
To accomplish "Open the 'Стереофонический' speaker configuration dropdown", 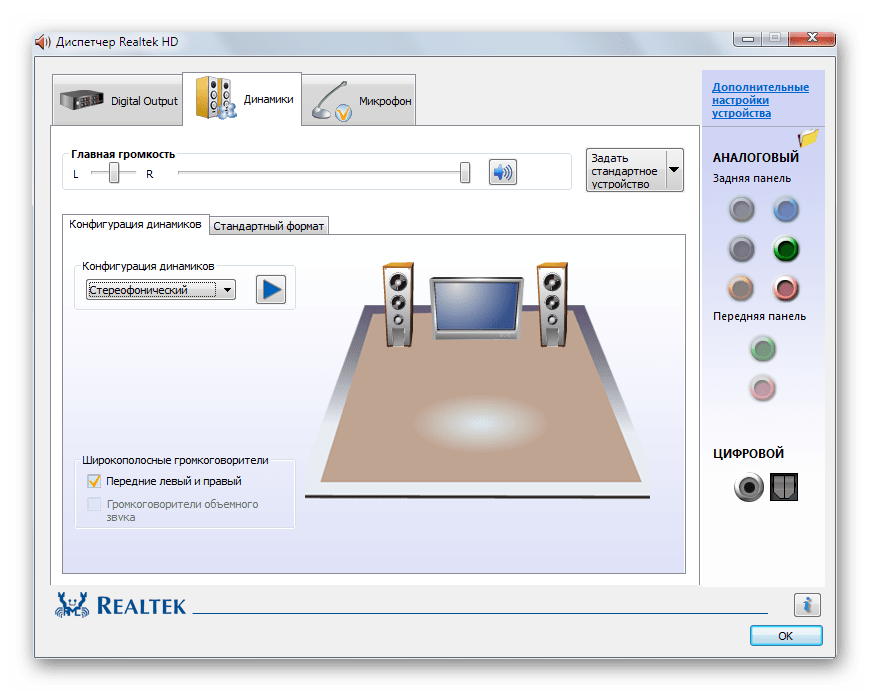I will (x=160, y=290).
